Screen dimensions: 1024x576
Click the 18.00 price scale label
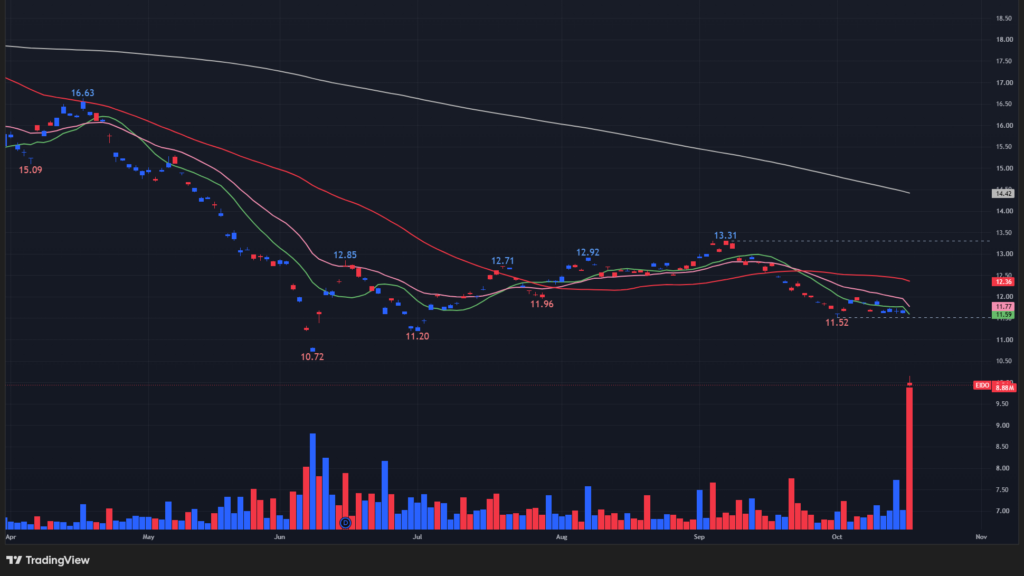[1004, 40]
